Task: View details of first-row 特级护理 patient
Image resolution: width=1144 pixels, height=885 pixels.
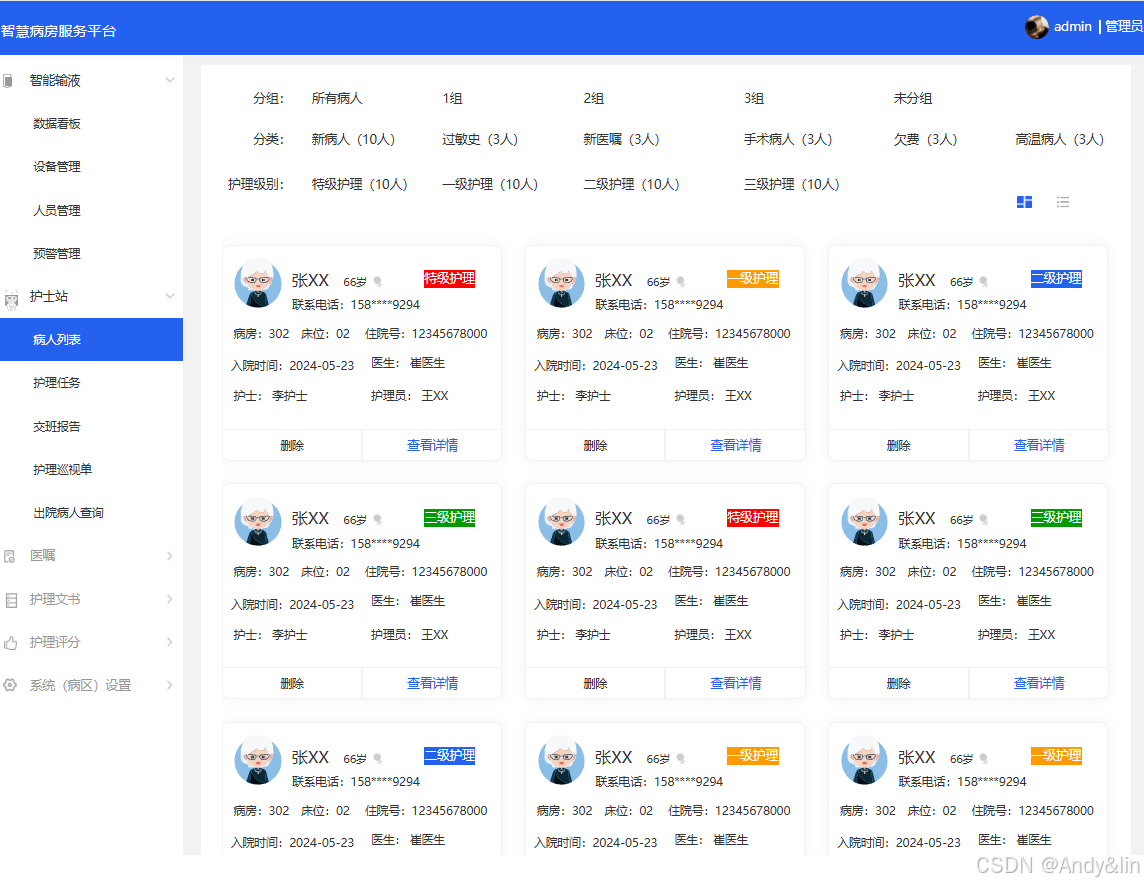Action: 432,445
